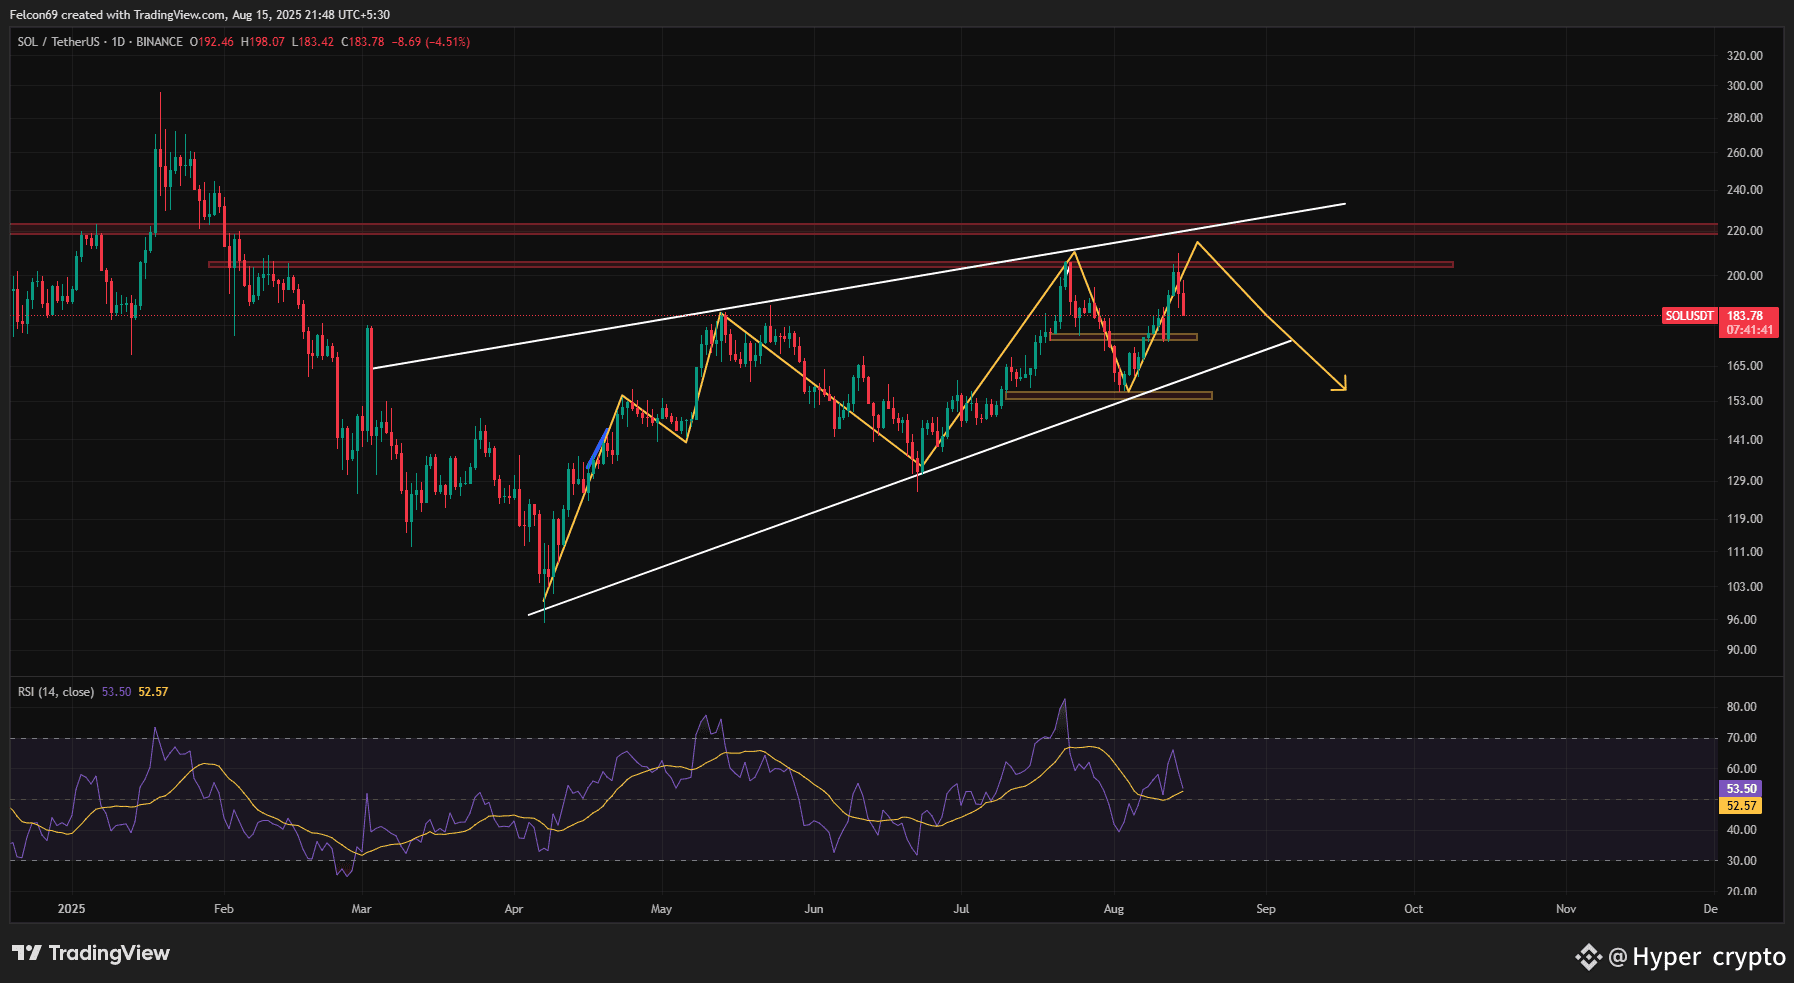Click the change value −8.69 (−4.51%)
The image size is (1794, 983).
pos(431,42)
